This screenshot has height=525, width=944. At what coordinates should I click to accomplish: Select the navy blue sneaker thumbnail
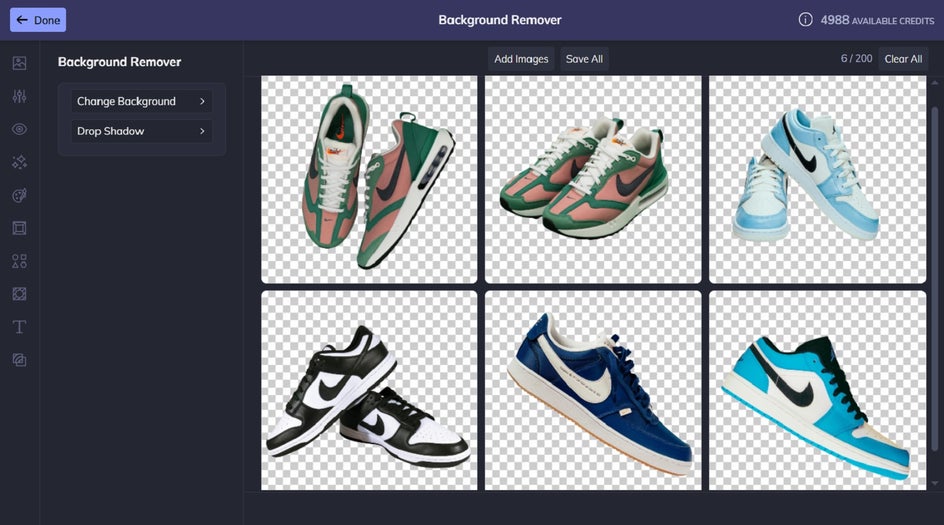593,391
